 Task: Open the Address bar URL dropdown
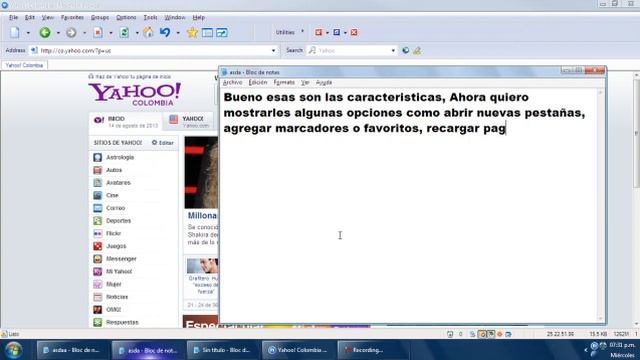(x=273, y=51)
